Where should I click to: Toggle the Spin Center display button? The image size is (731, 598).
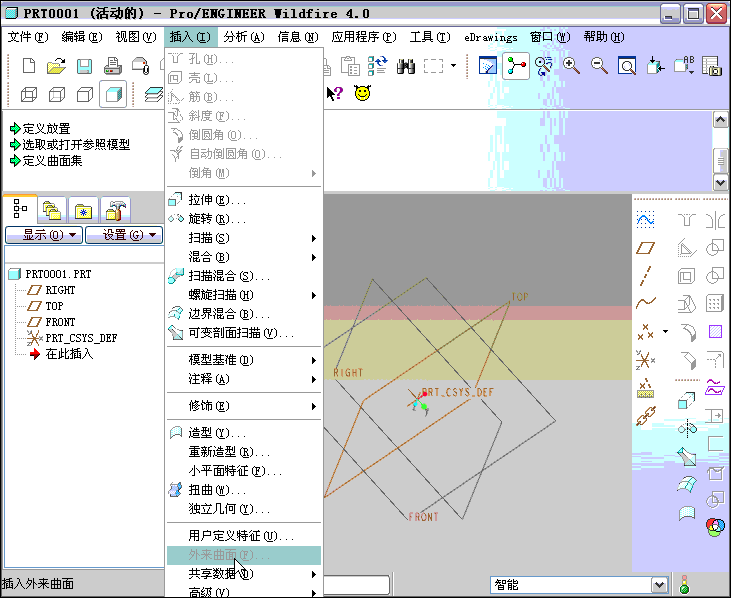click(516, 66)
